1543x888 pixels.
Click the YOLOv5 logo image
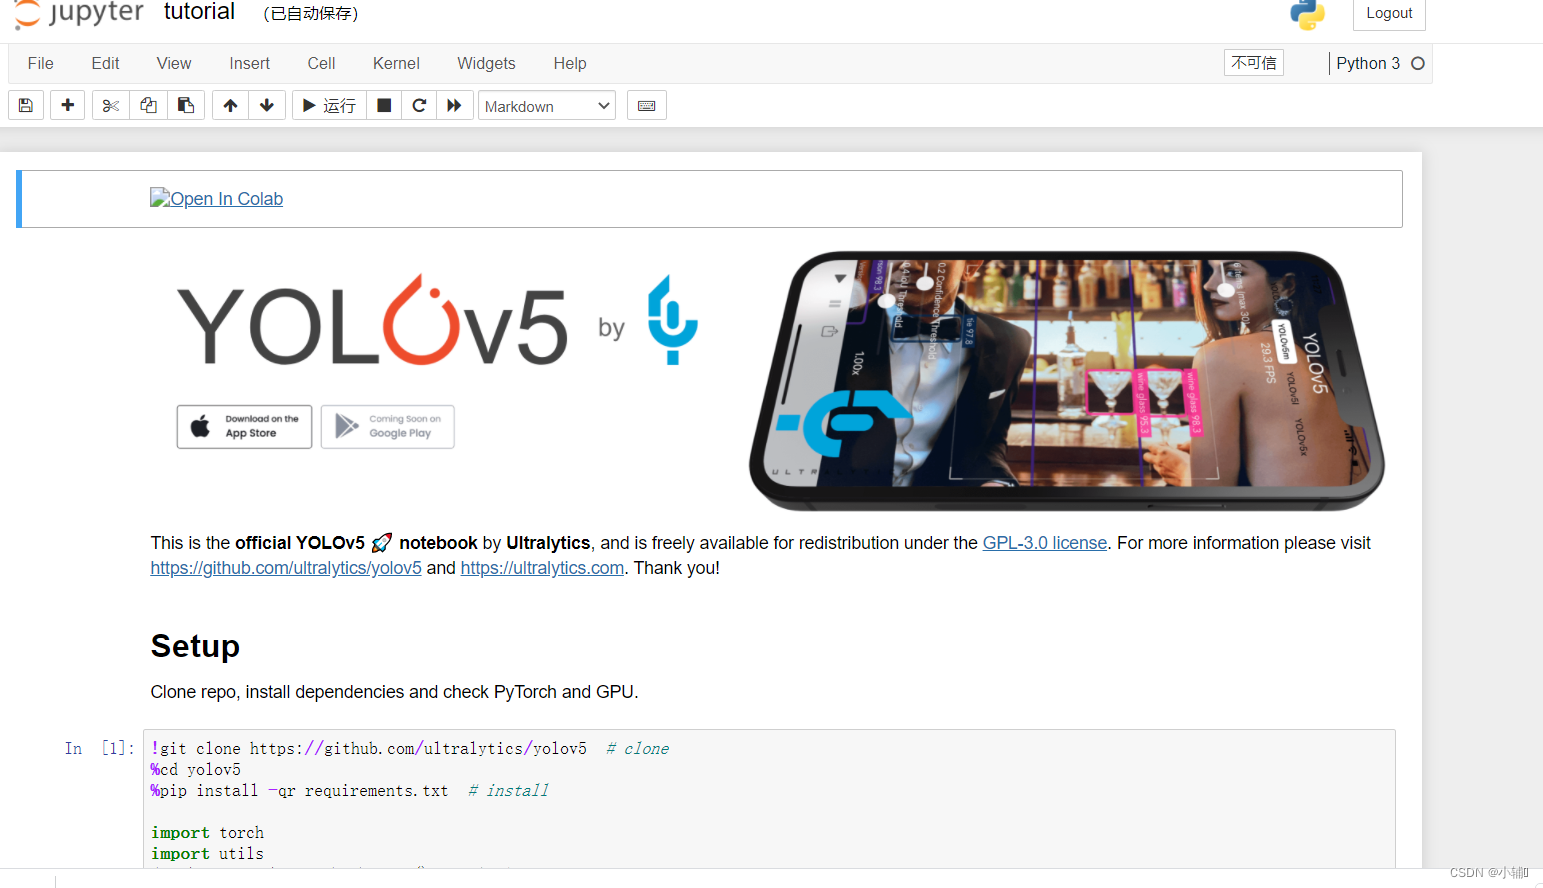point(372,321)
